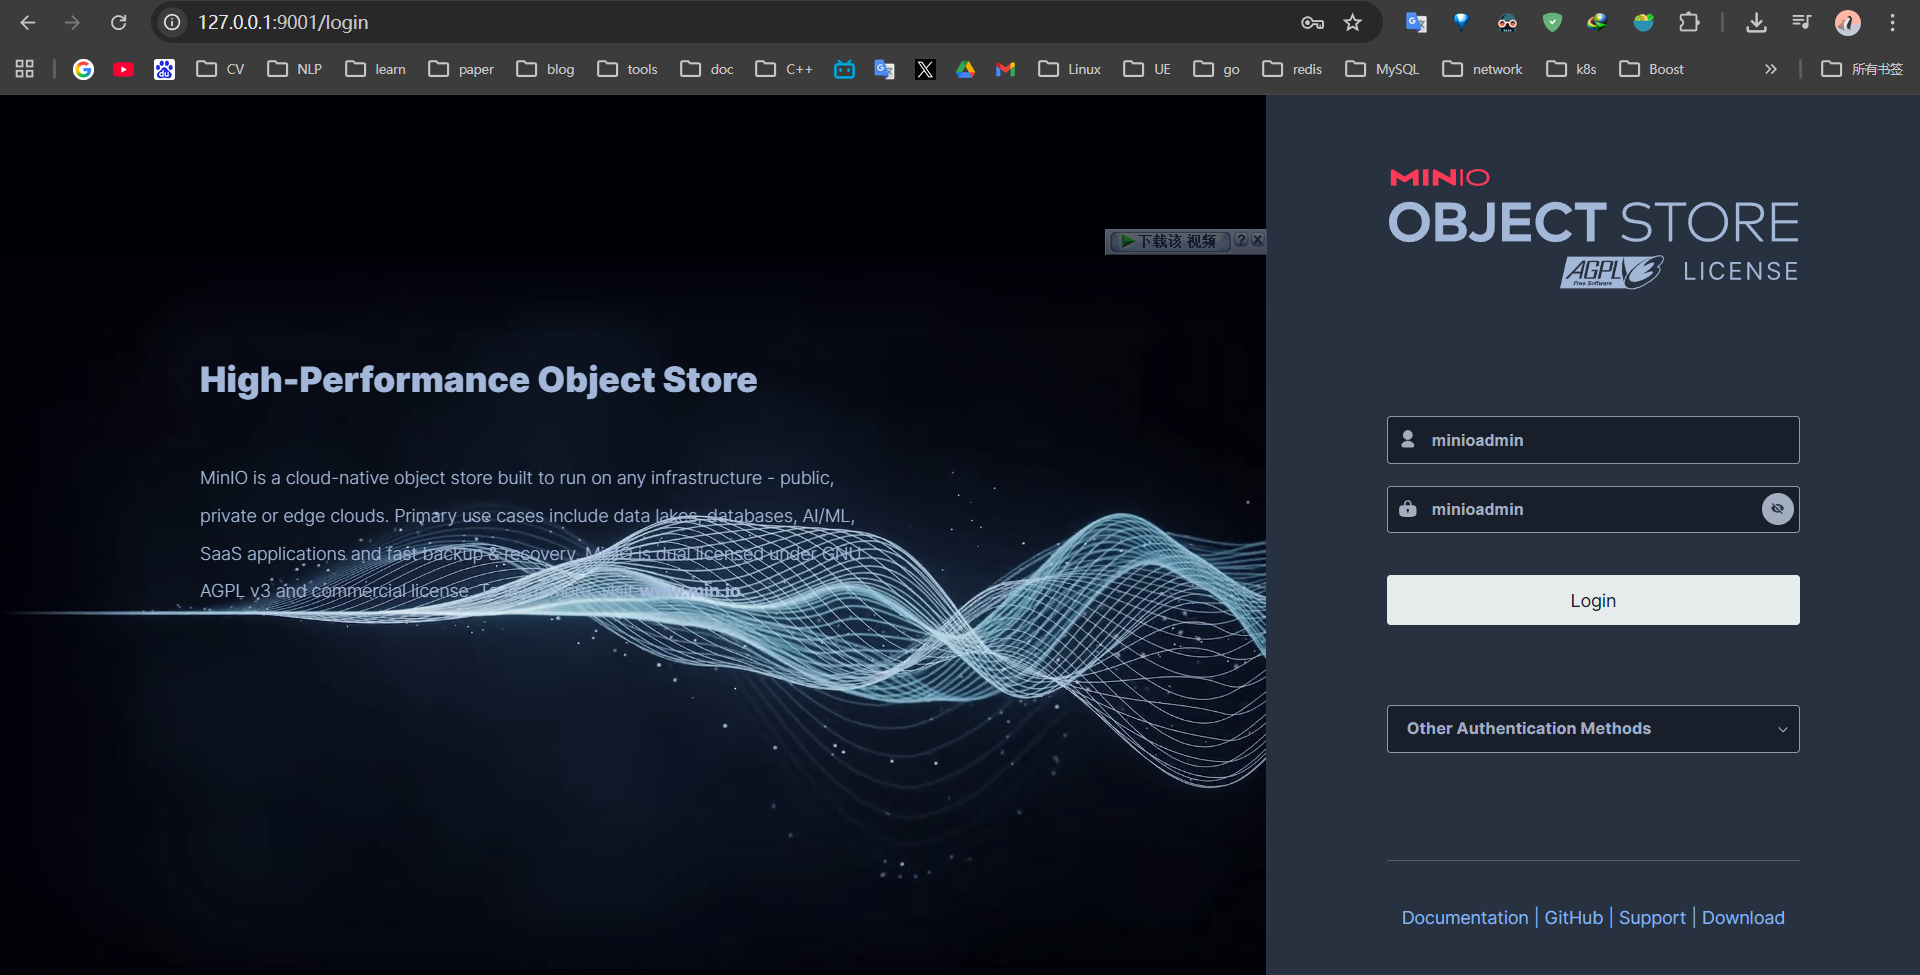1920x975 pixels.
Task: Open Google Translate extension in toolbar
Action: 1416,22
